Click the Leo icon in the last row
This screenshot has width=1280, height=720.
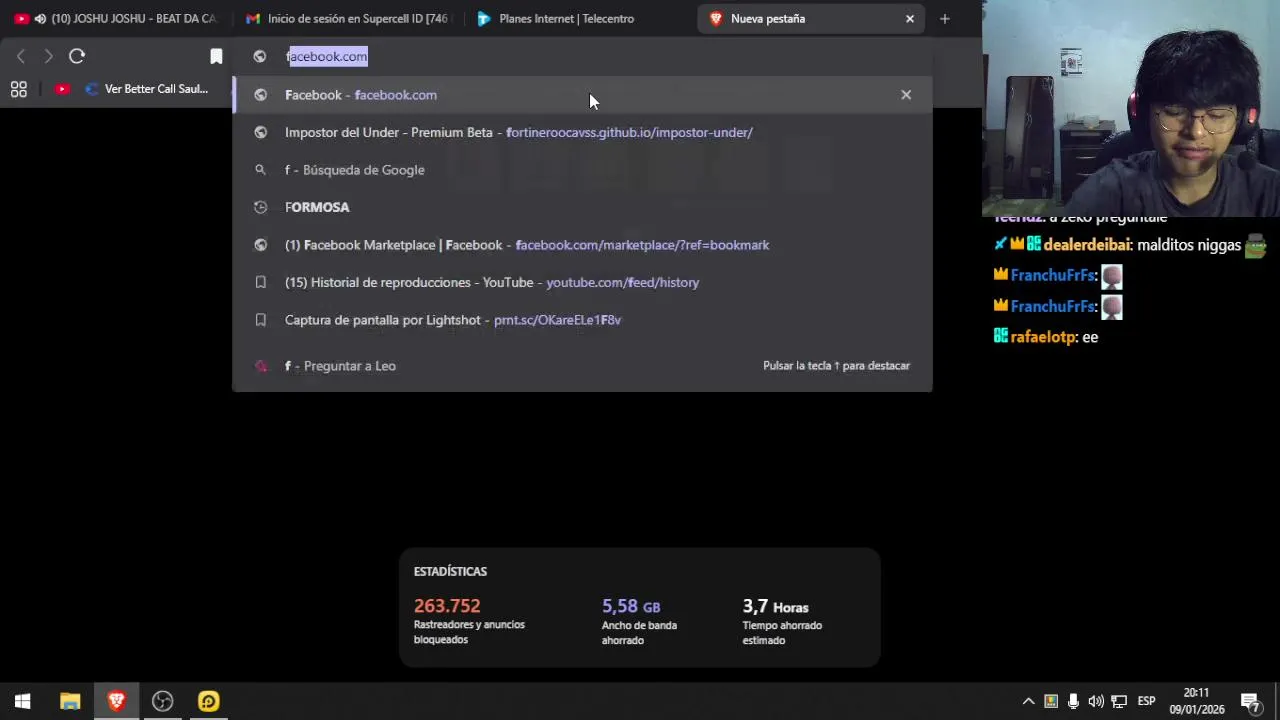(x=260, y=366)
